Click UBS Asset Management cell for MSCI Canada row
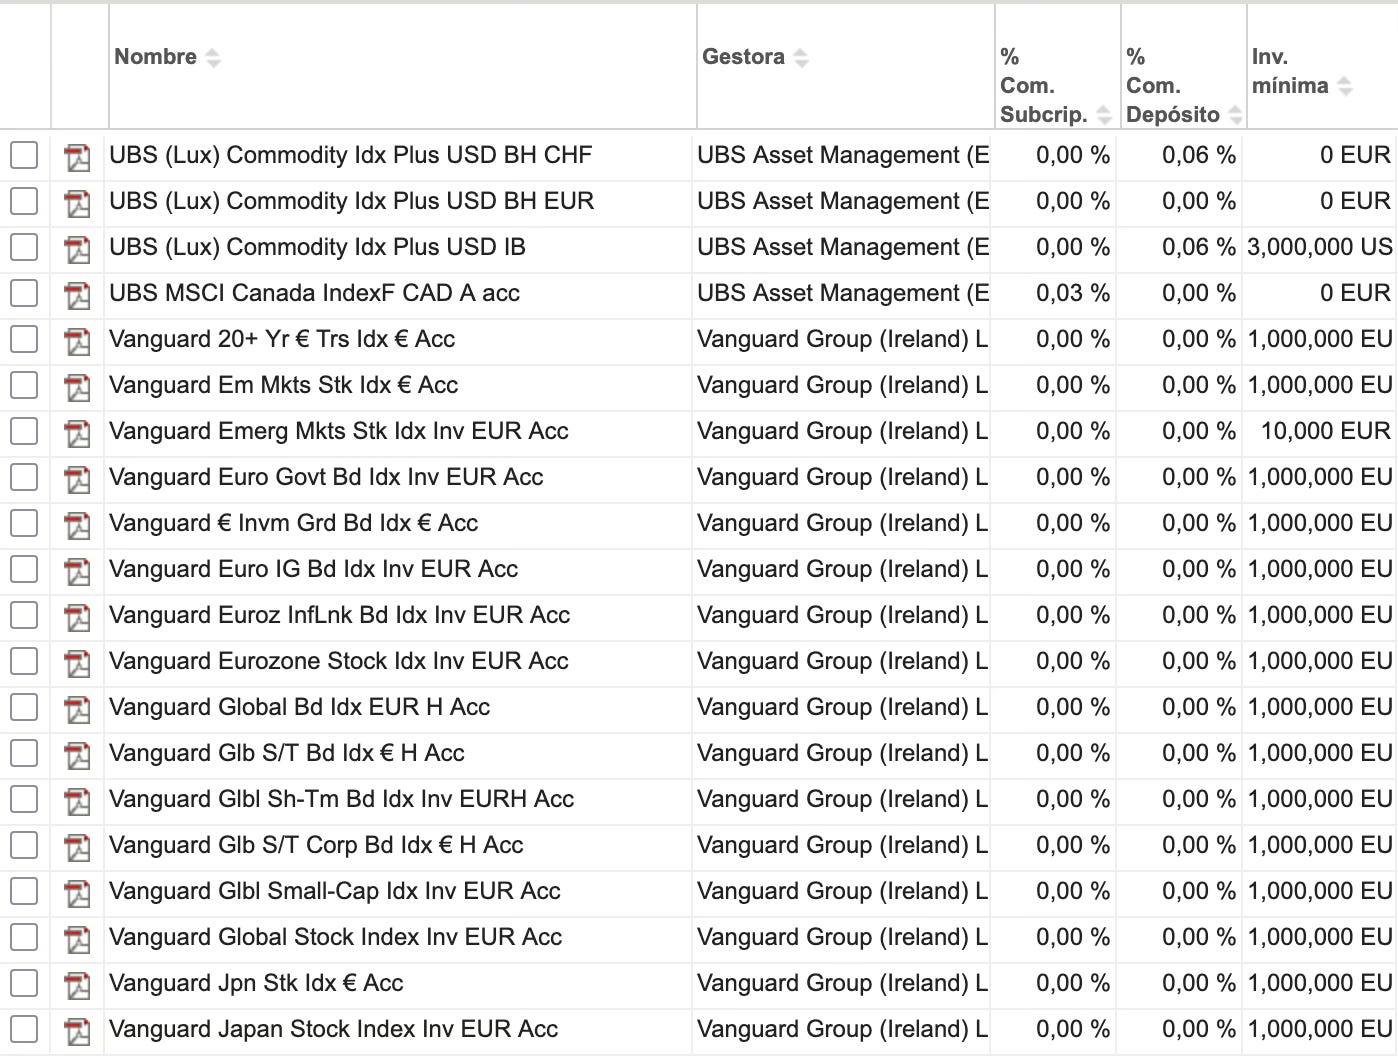This screenshot has width=1398, height=1056. pos(842,293)
